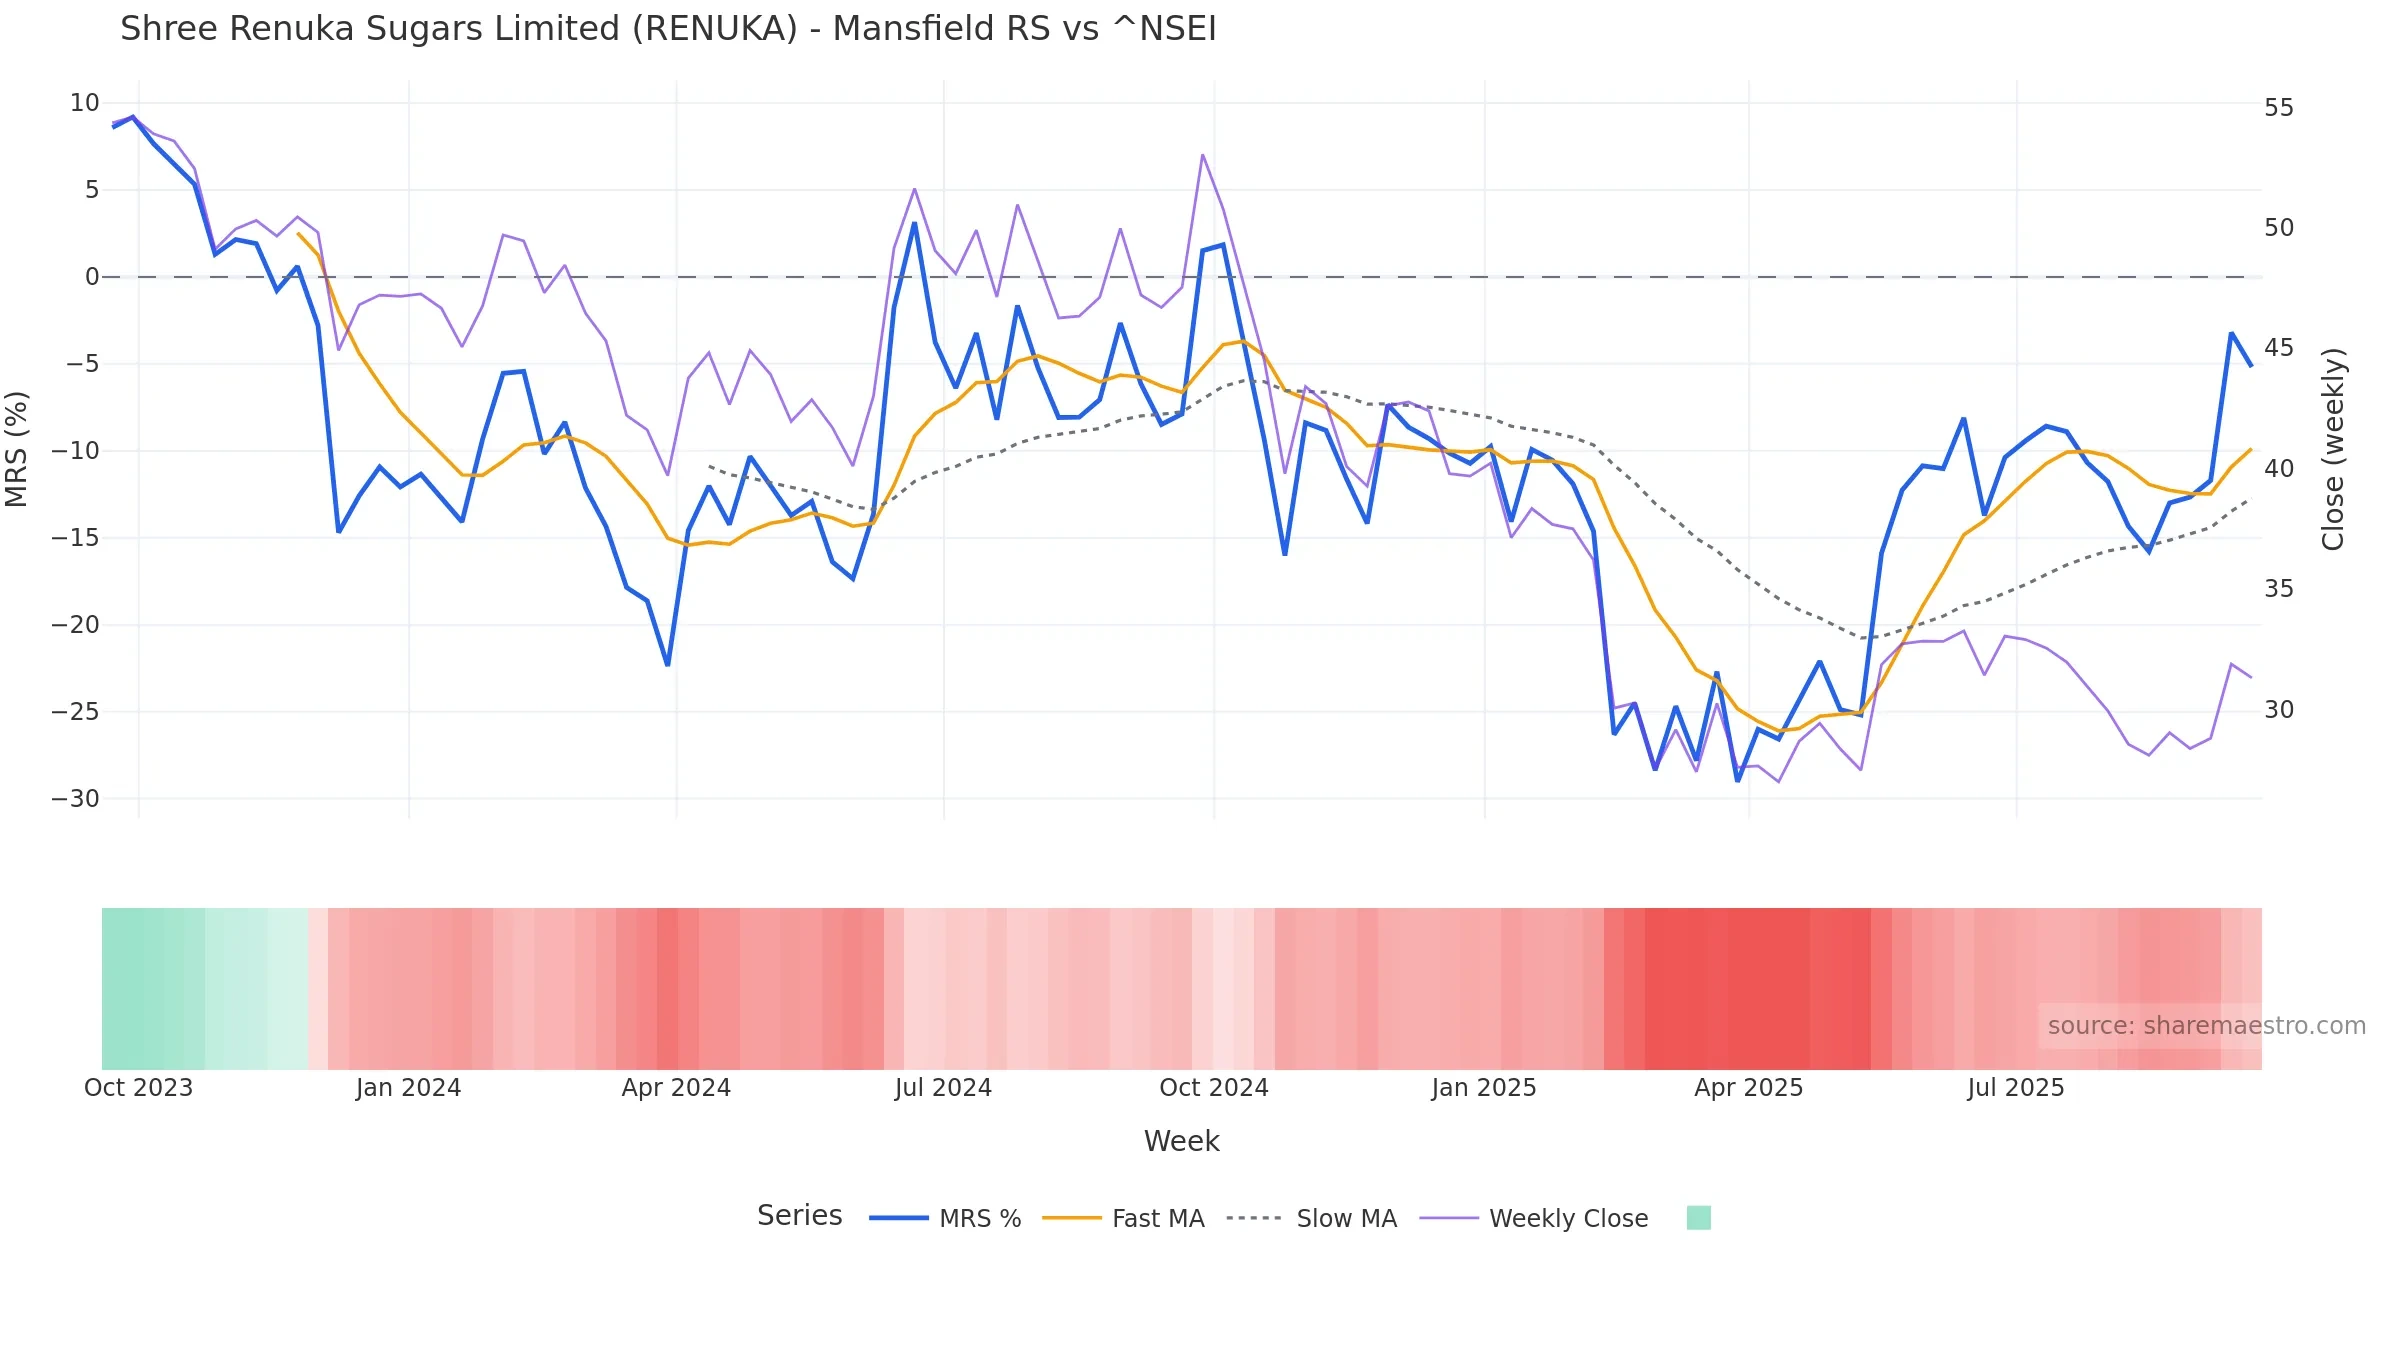Toggle the Fast MA legend entry
The height and width of the screenshot is (1350, 2400).
coord(1123,1218)
